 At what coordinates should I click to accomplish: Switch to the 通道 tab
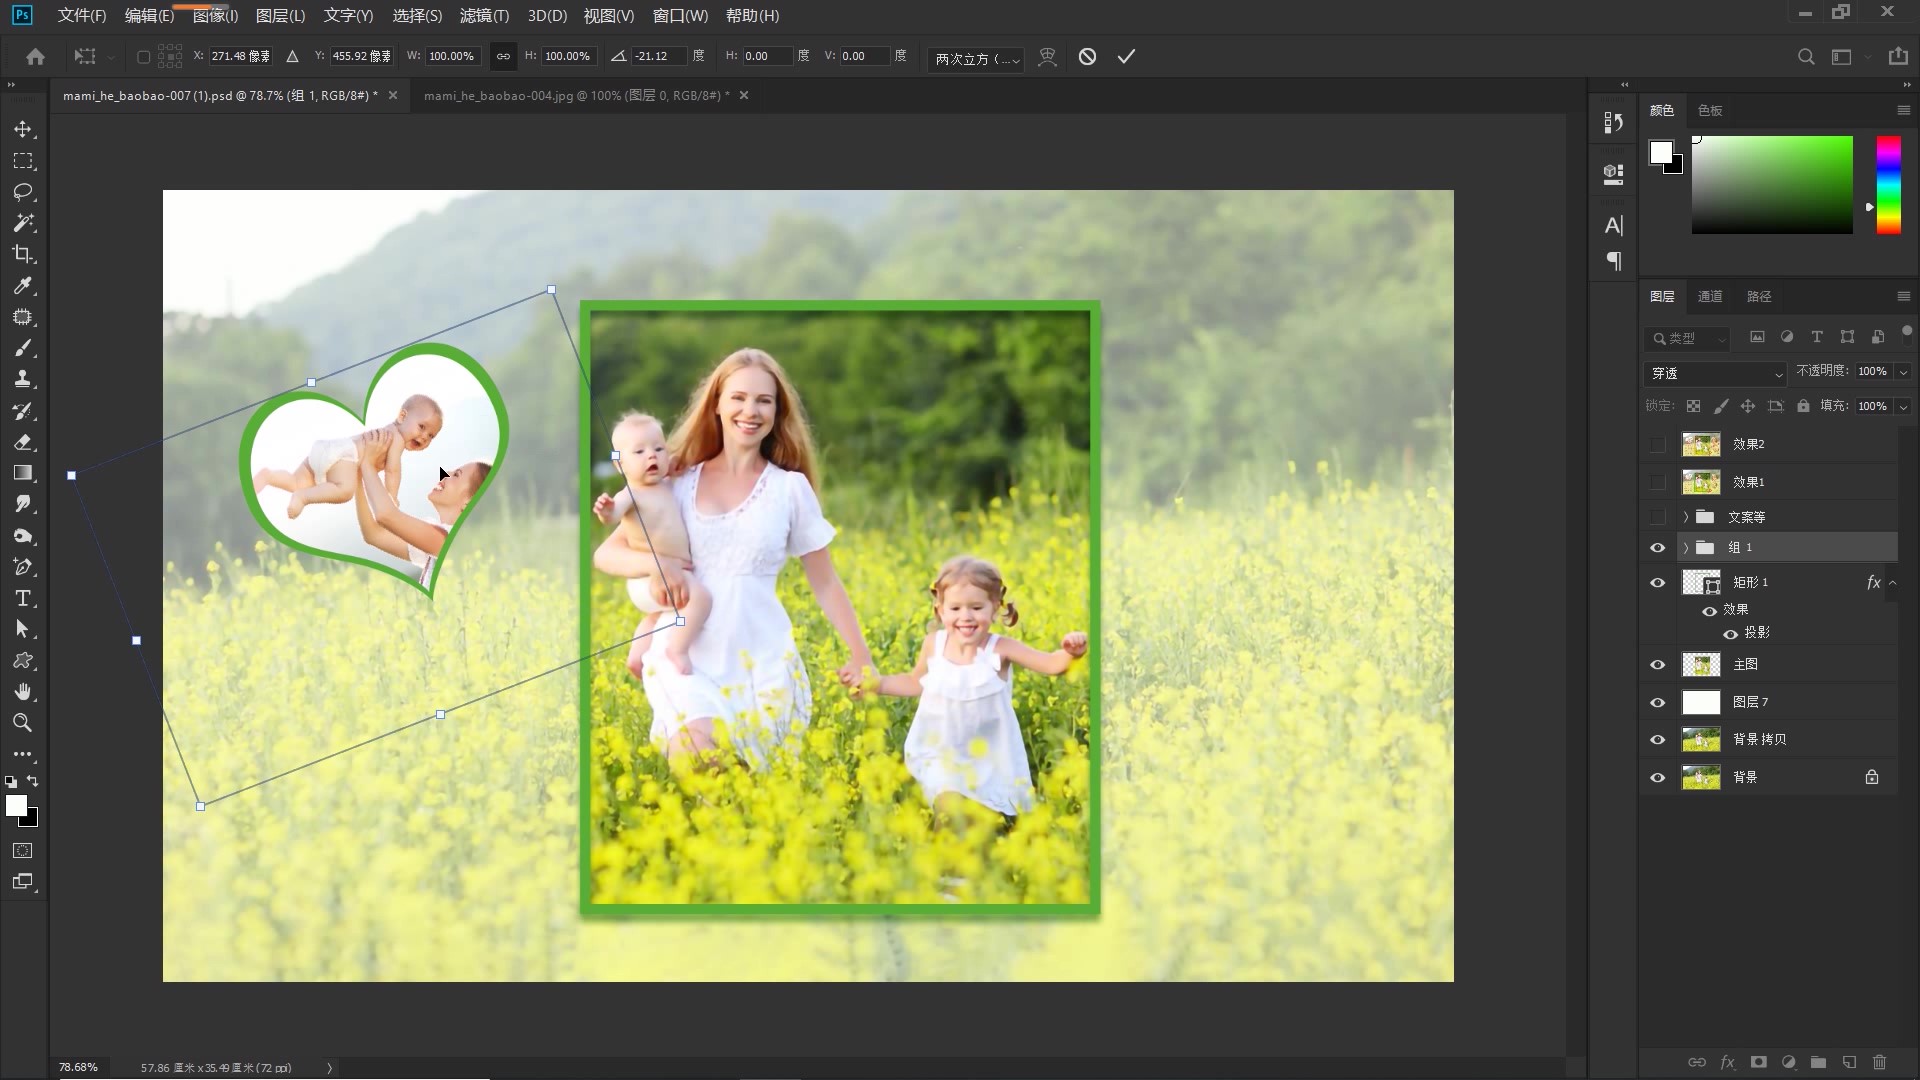(1709, 296)
